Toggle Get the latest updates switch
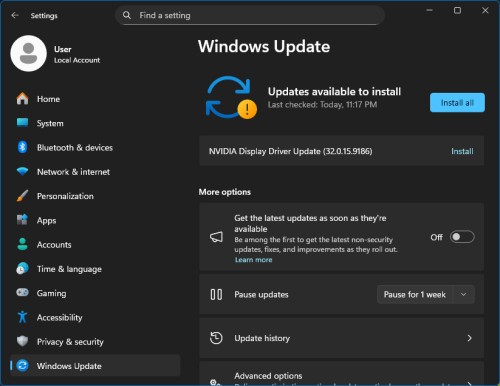Viewport: 500px width, 386px height. (462, 237)
